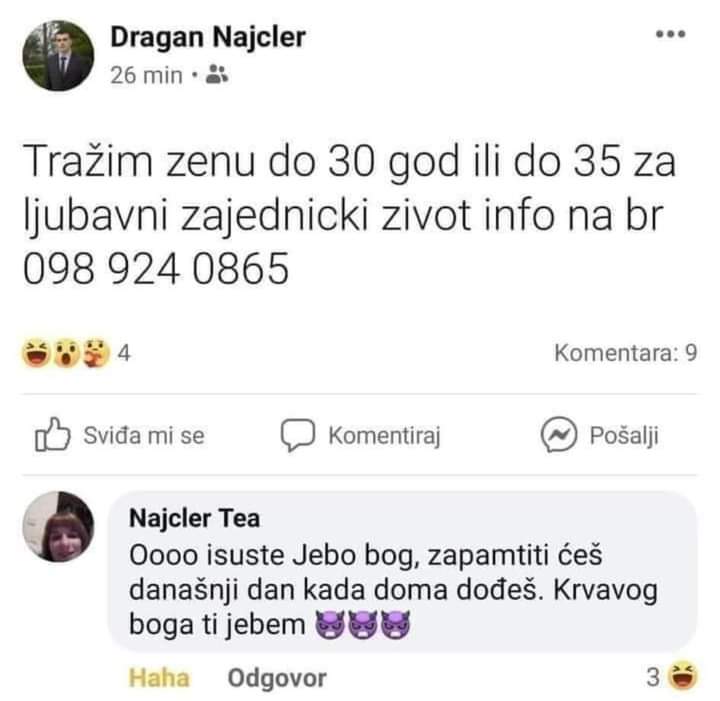Open Dragan Najcler's profile picture

point(58,56)
